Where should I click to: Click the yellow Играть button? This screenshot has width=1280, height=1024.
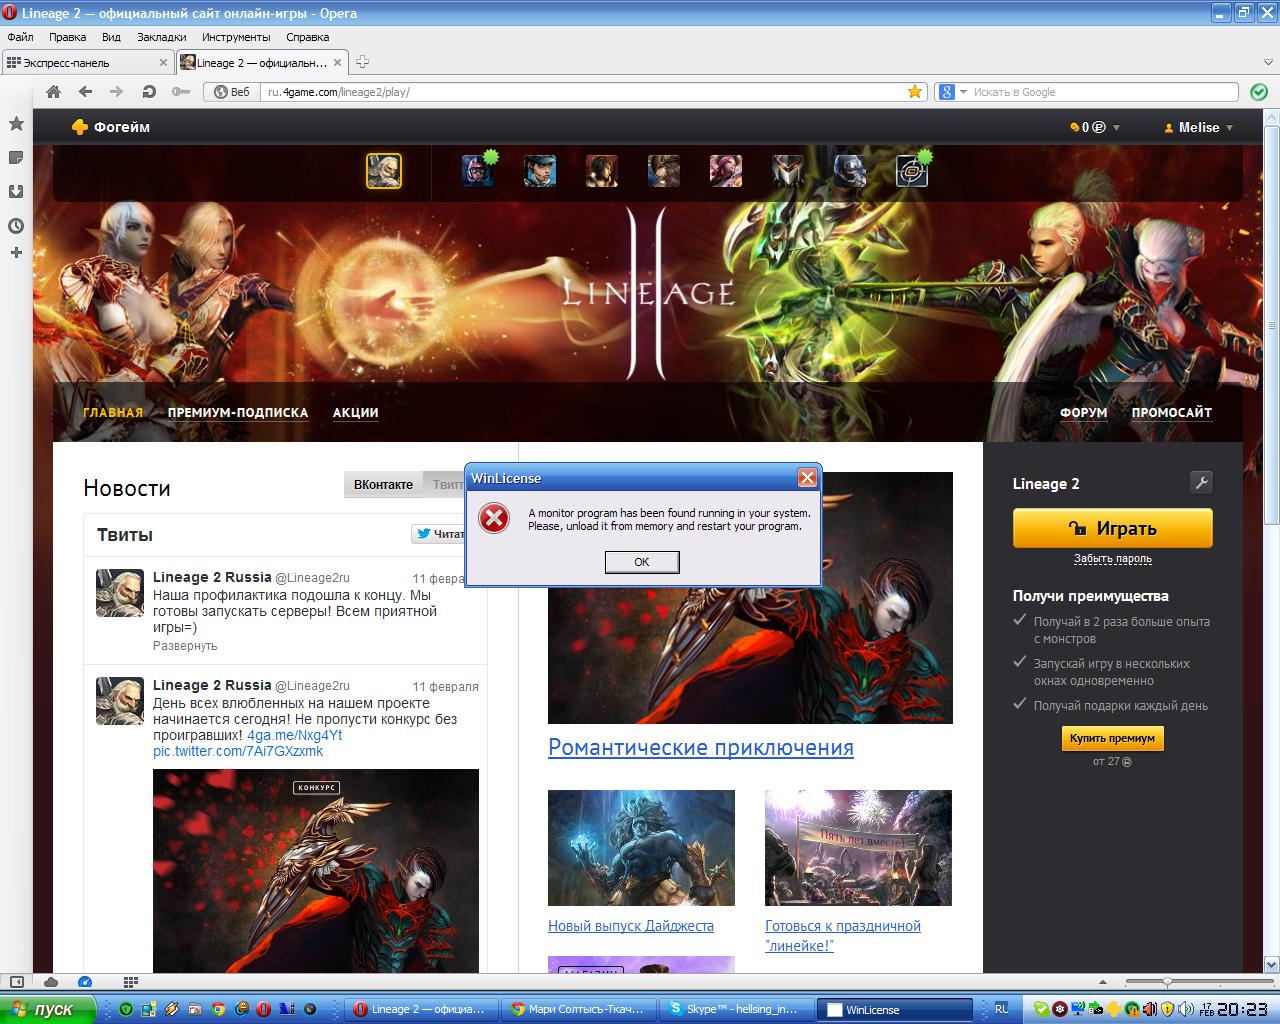click(x=1113, y=528)
